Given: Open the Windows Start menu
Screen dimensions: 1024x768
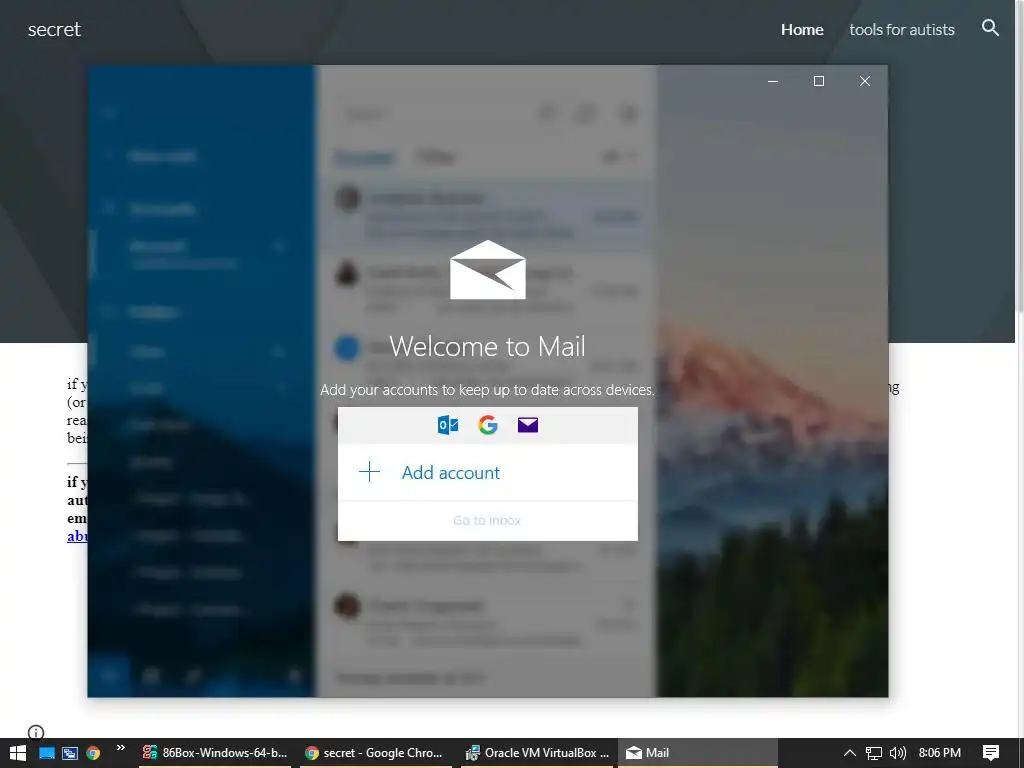Looking at the screenshot, I should coord(18,753).
